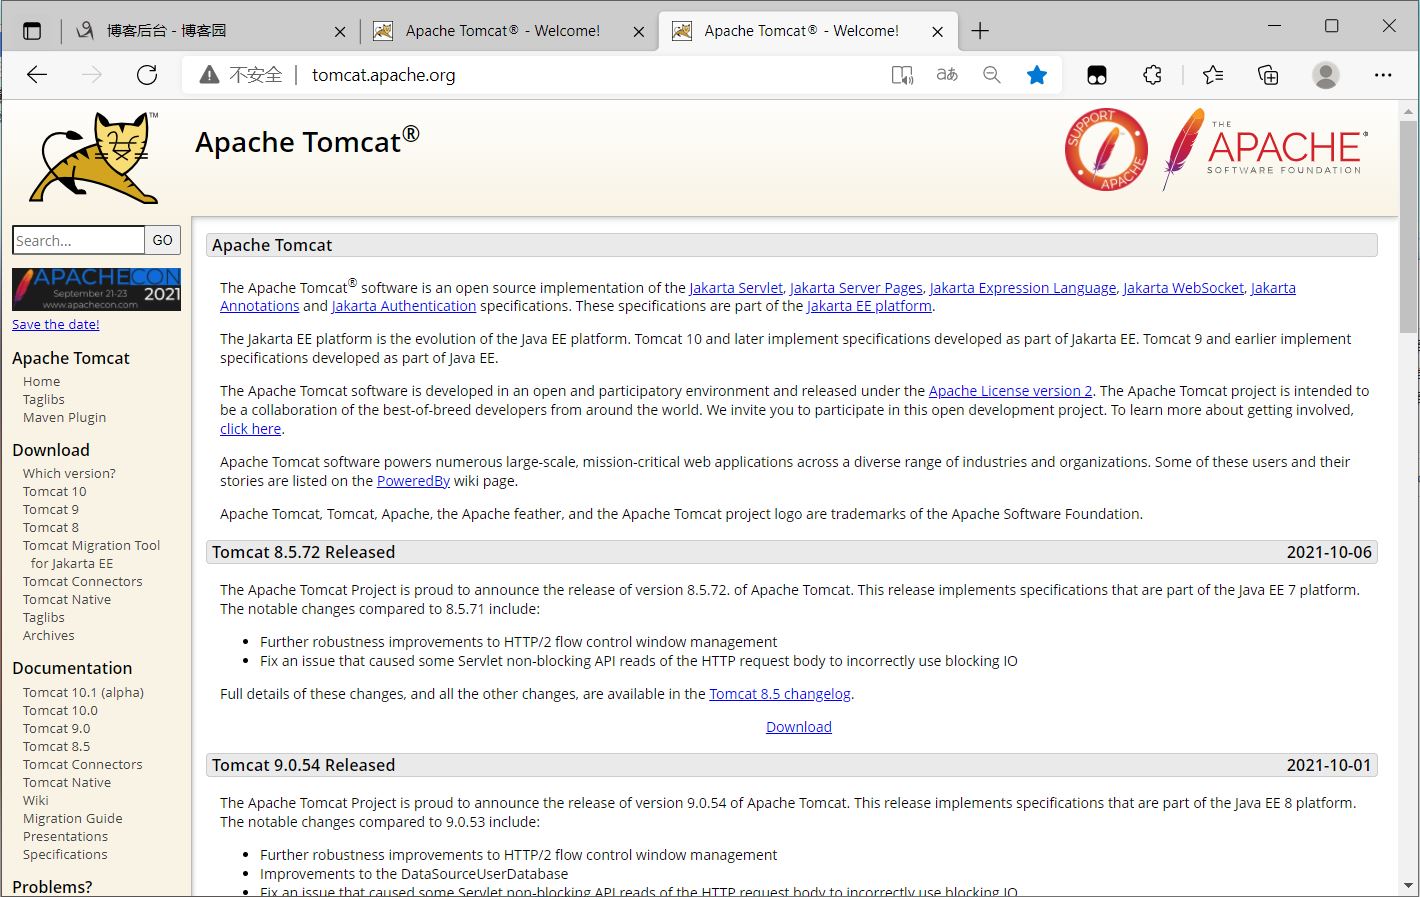Open the Wiki sidebar link
The height and width of the screenshot is (897, 1420).
tap(36, 800)
